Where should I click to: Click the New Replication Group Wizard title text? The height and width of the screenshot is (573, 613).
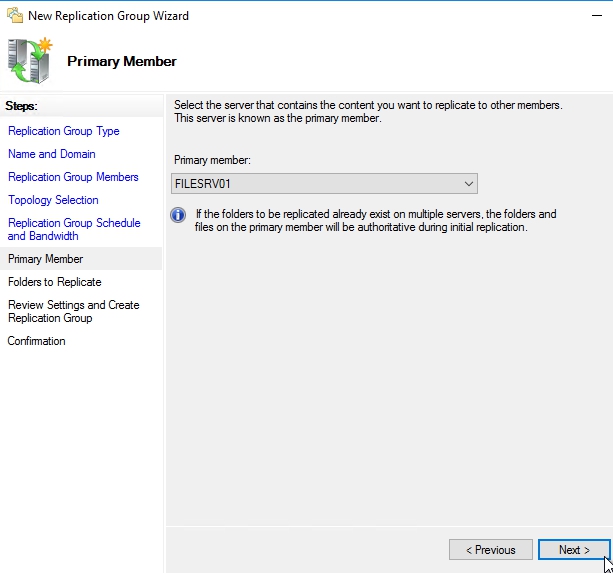point(108,15)
